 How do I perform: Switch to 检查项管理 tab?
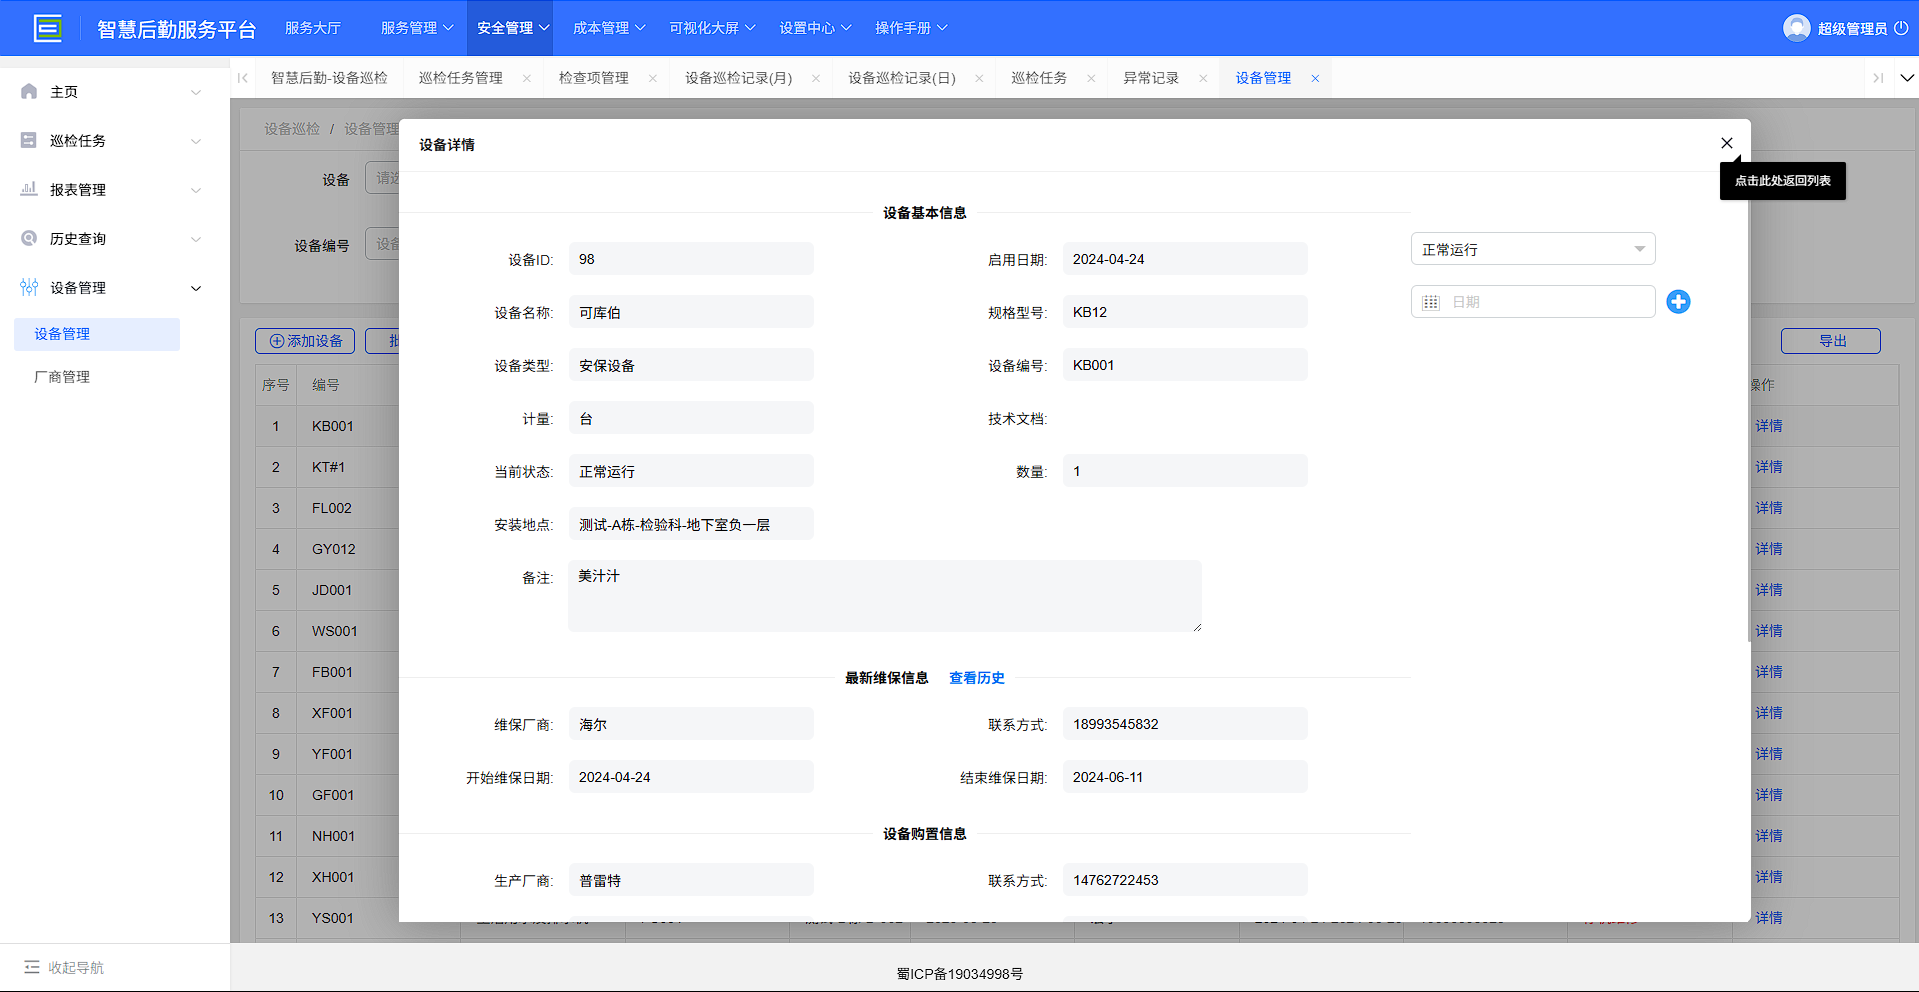click(593, 78)
